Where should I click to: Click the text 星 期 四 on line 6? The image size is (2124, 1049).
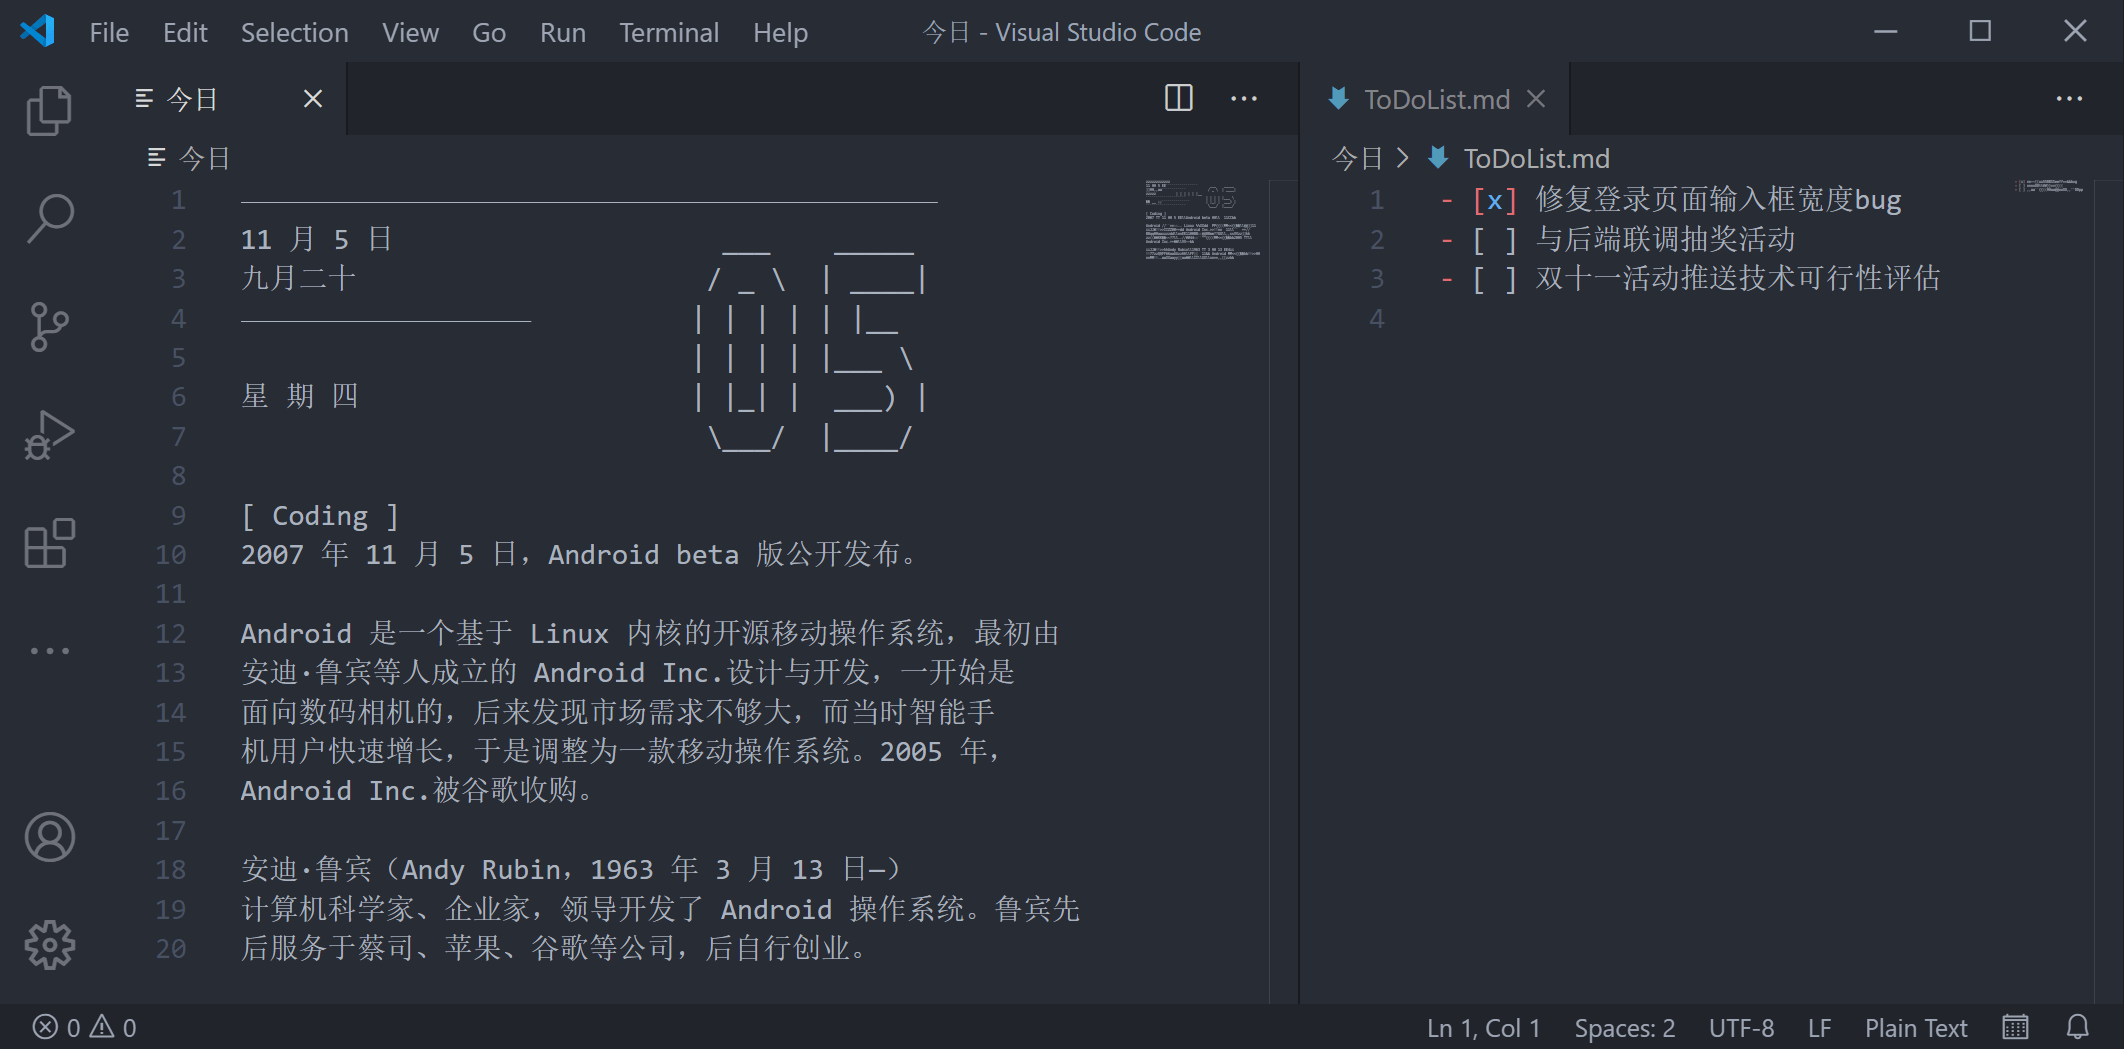pyautogui.click(x=300, y=397)
